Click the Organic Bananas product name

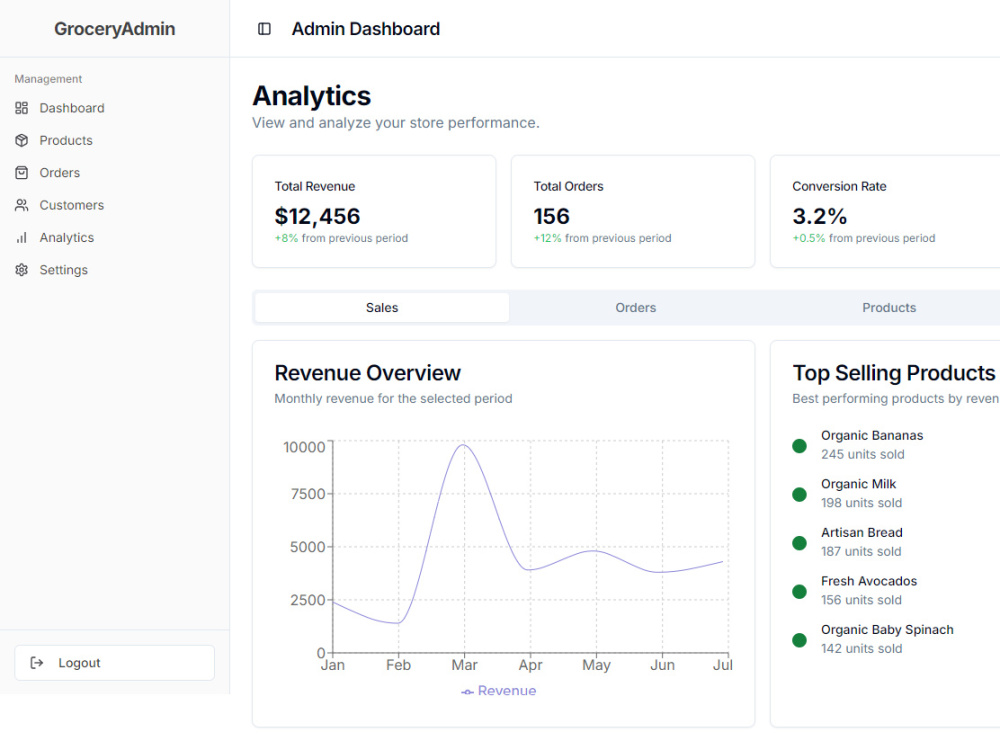(x=872, y=436)
